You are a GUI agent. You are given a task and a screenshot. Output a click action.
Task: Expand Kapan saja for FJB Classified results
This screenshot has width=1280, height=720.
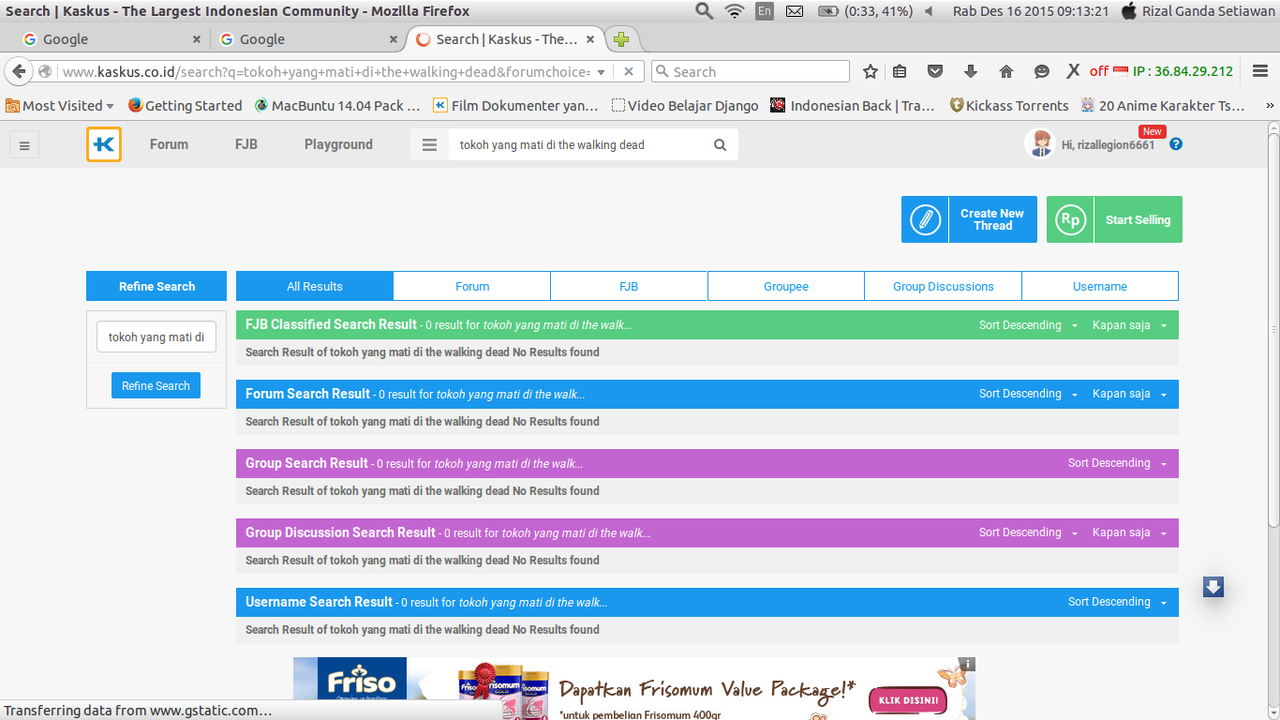pyautogui.click(x=1130, y=325)
